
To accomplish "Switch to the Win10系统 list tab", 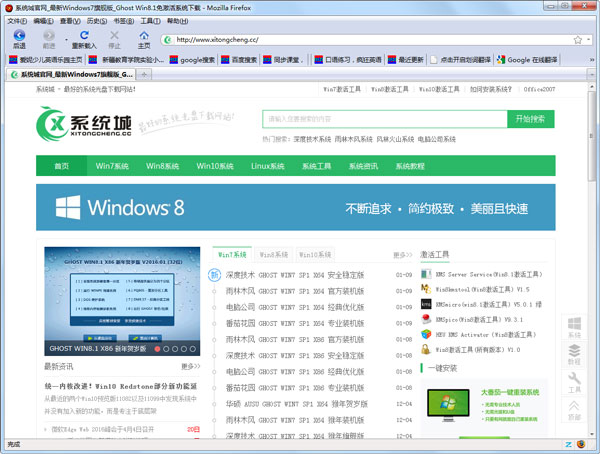I will (x=315, y=254).
